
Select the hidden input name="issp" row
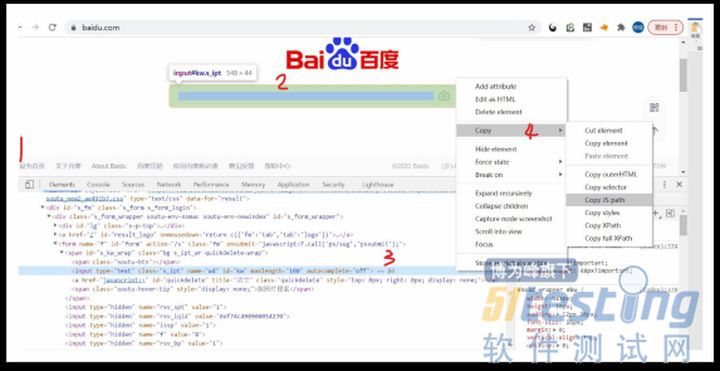point(141,325)
